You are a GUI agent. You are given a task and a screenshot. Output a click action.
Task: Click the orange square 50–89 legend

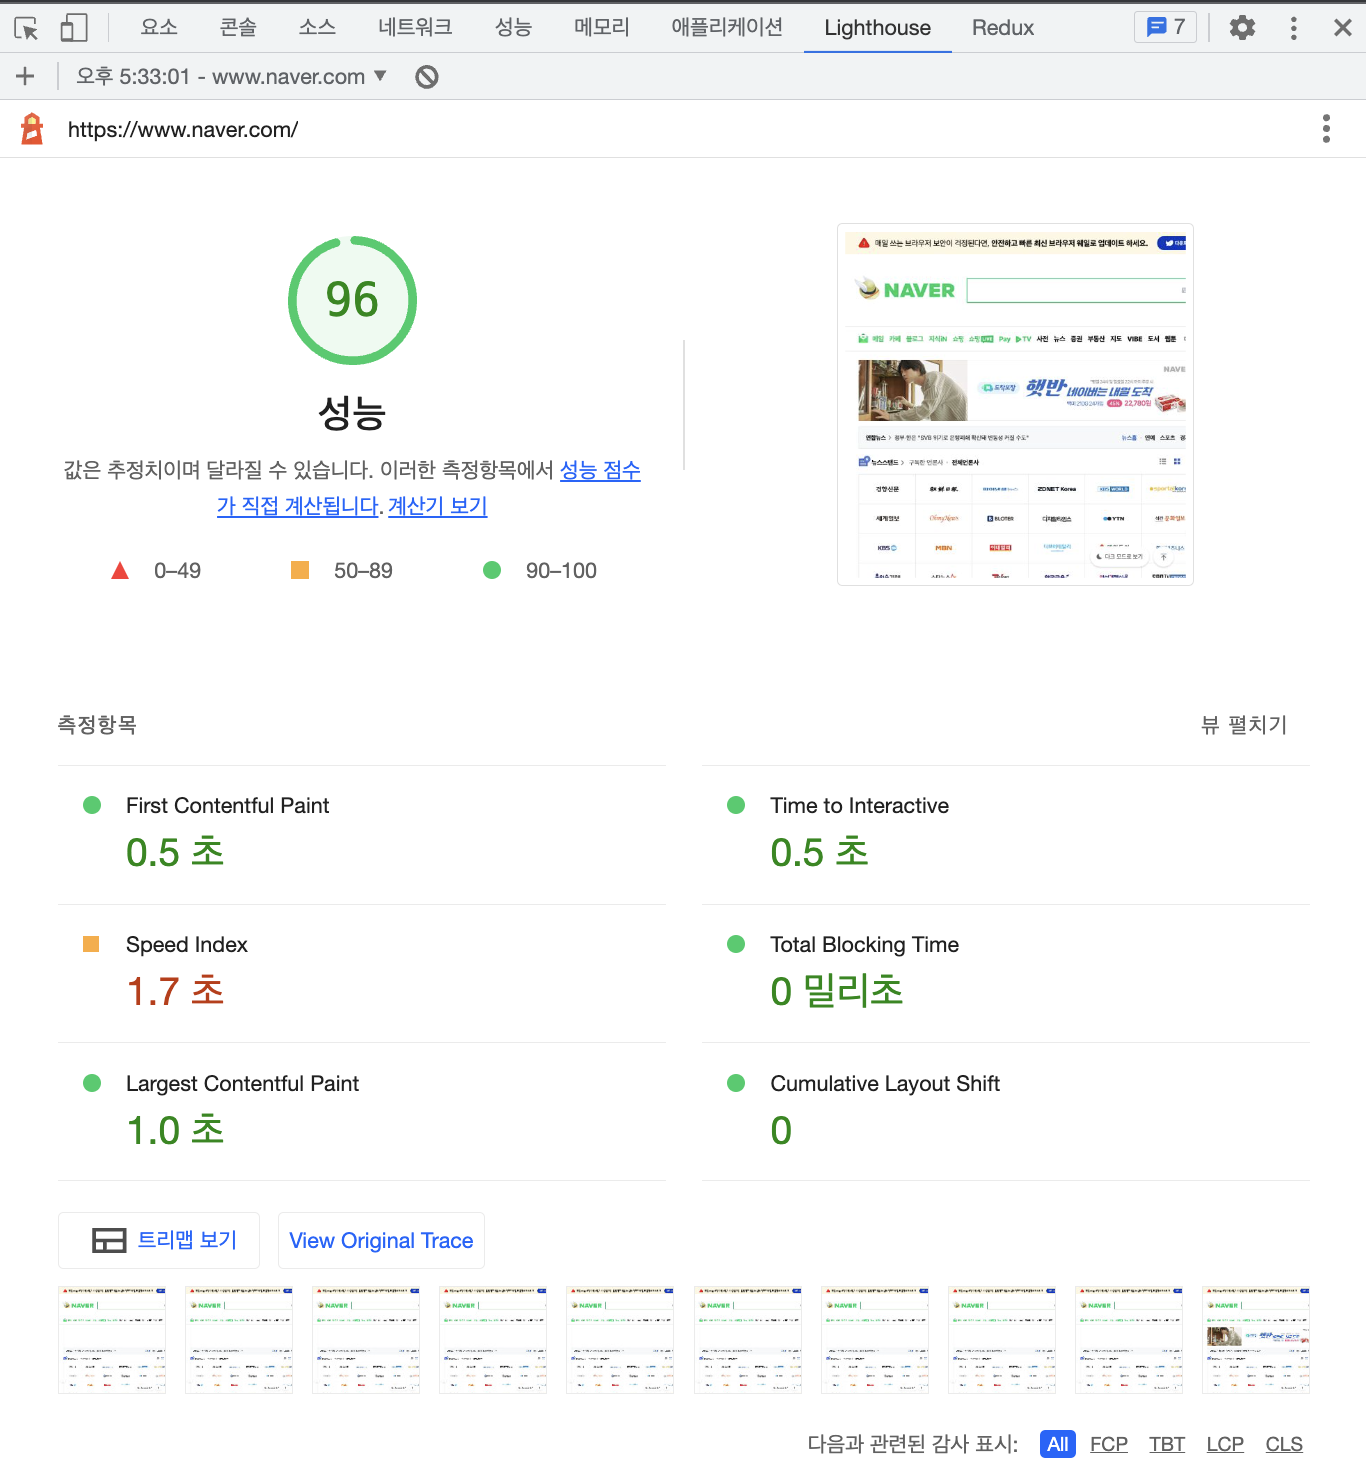tap(341, 570)
